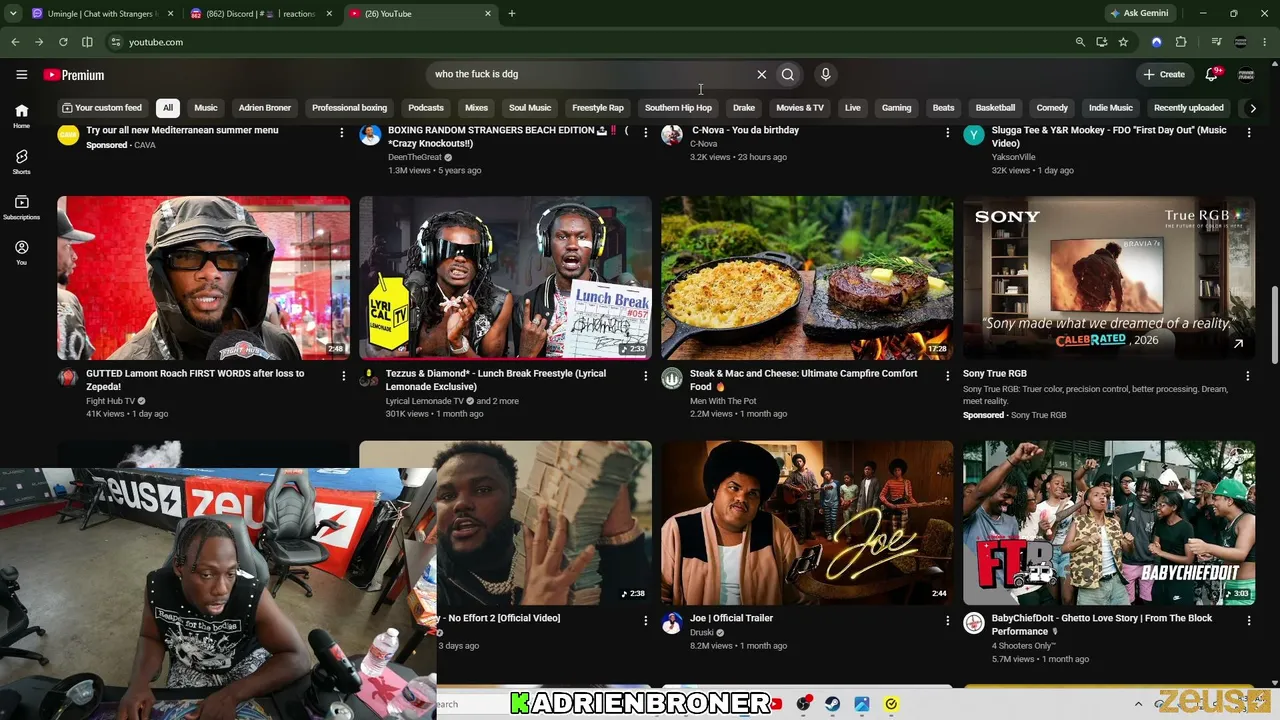Open the notifications bell

[1212, 74]
